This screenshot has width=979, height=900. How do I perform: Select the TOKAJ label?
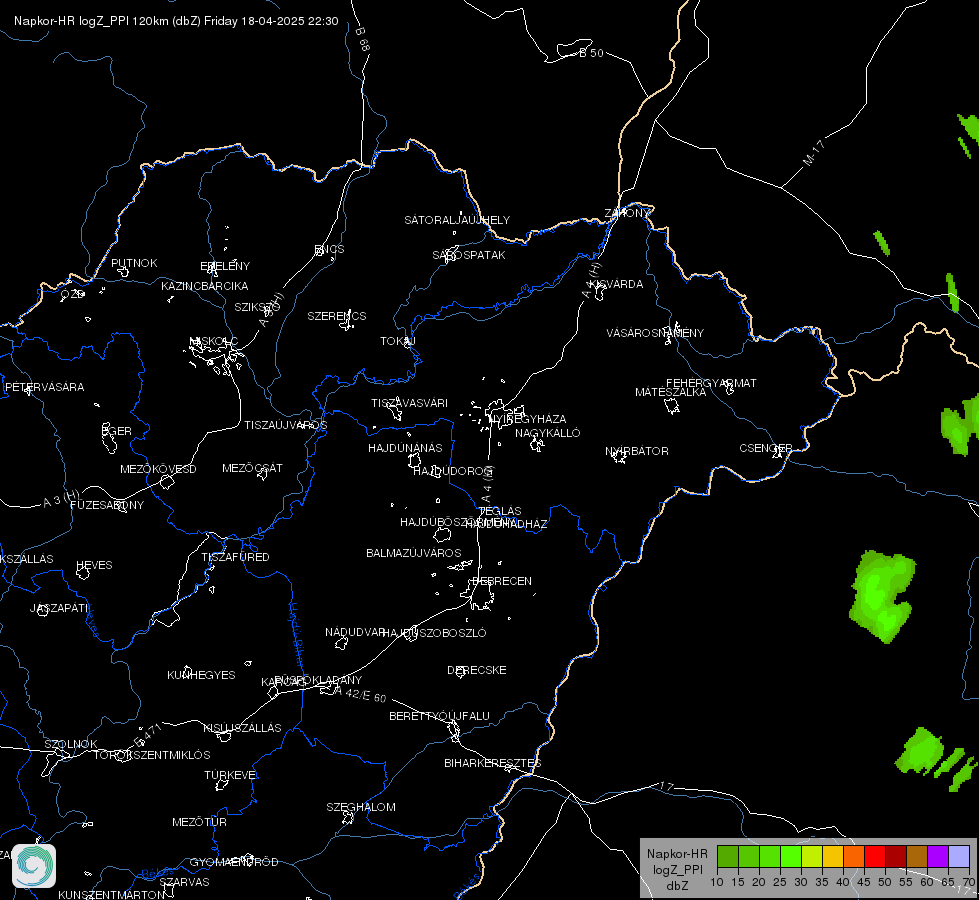pyautogui.click(x=398, y=341)
